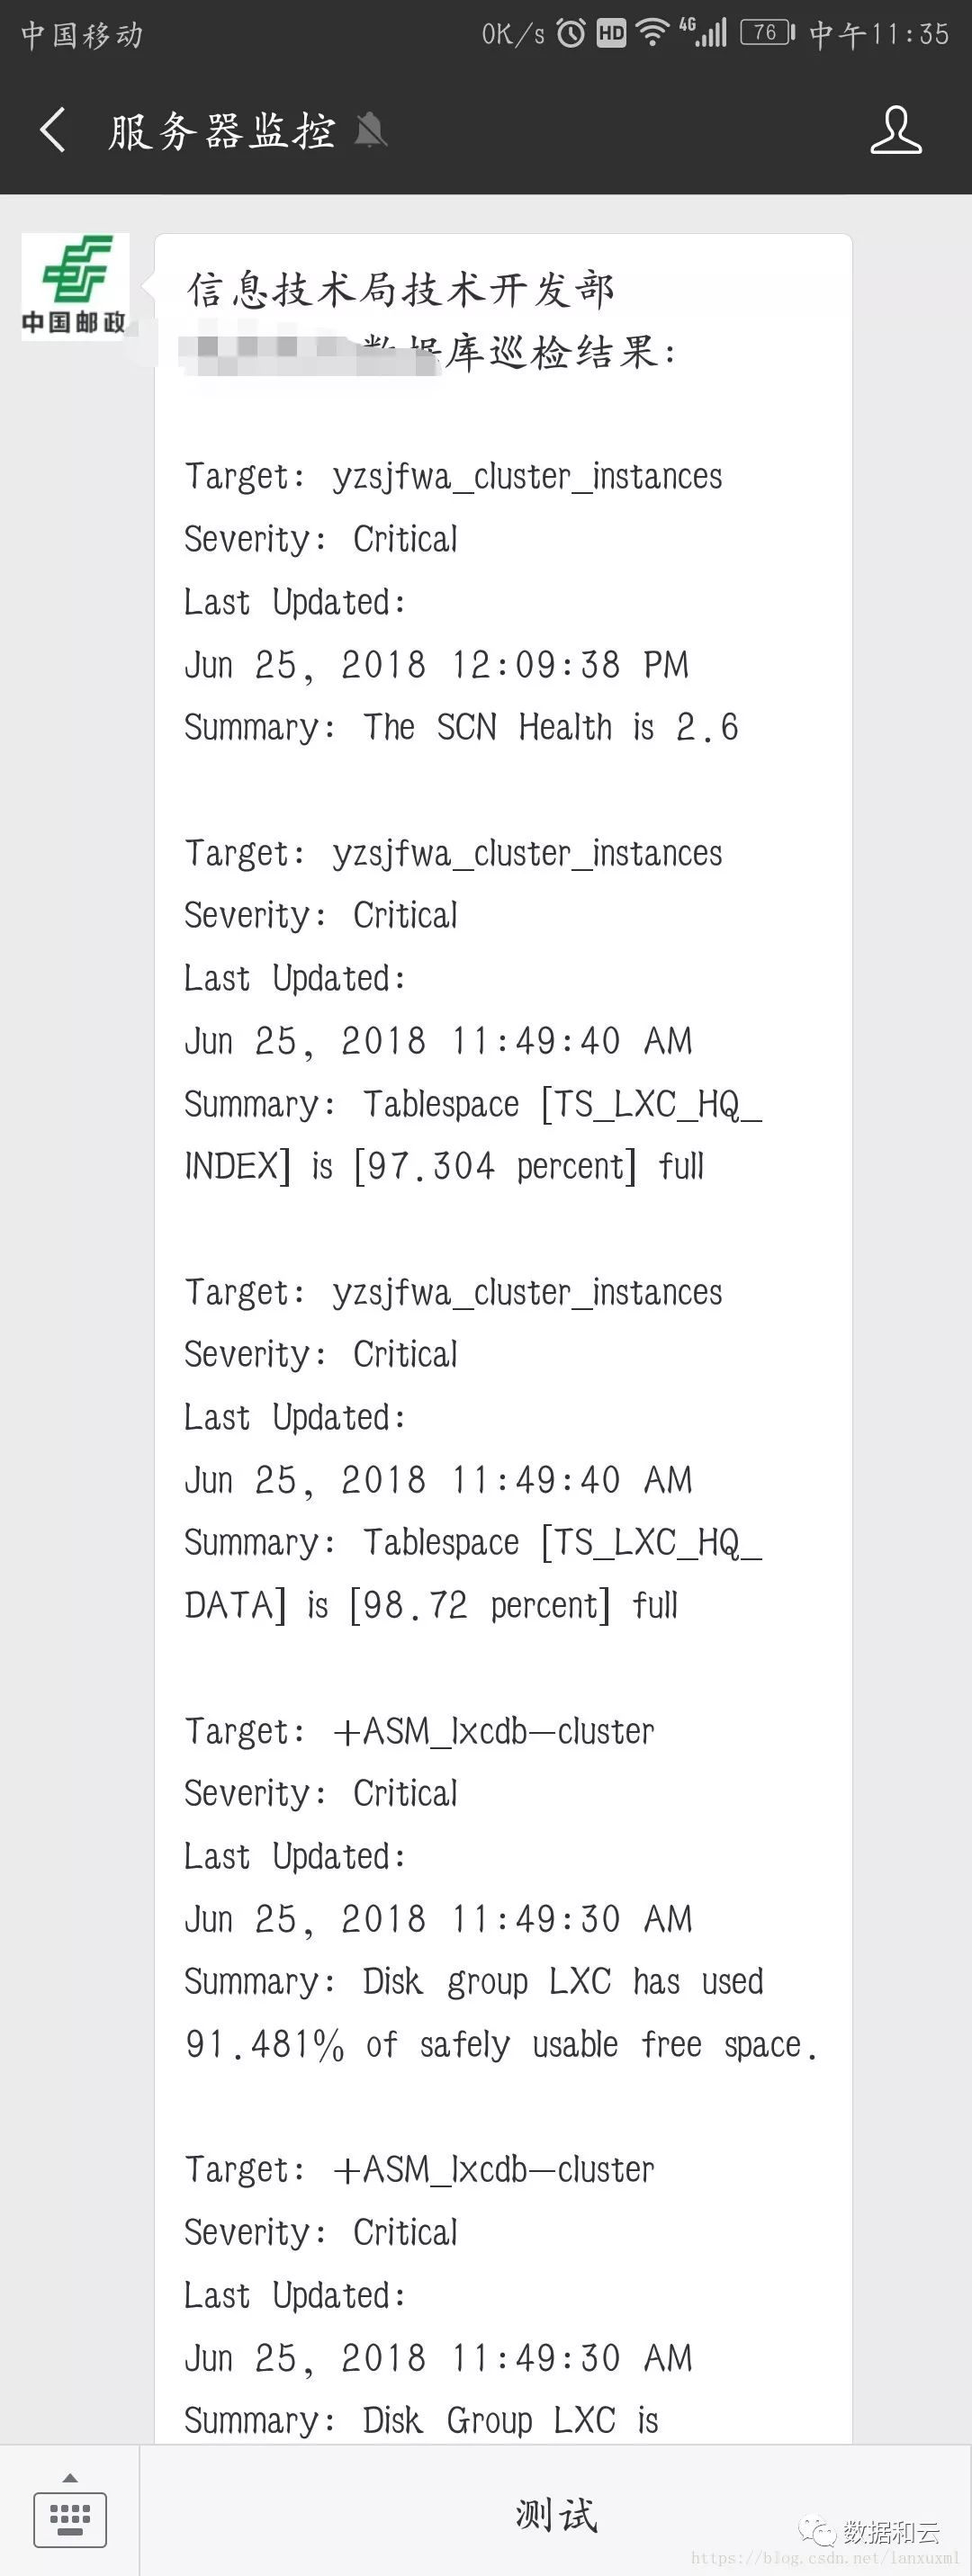The height and width of the screenshot is (2576, 972).
Task: Open the blog.csdn.net watermark link
Action: point(824,2558)
